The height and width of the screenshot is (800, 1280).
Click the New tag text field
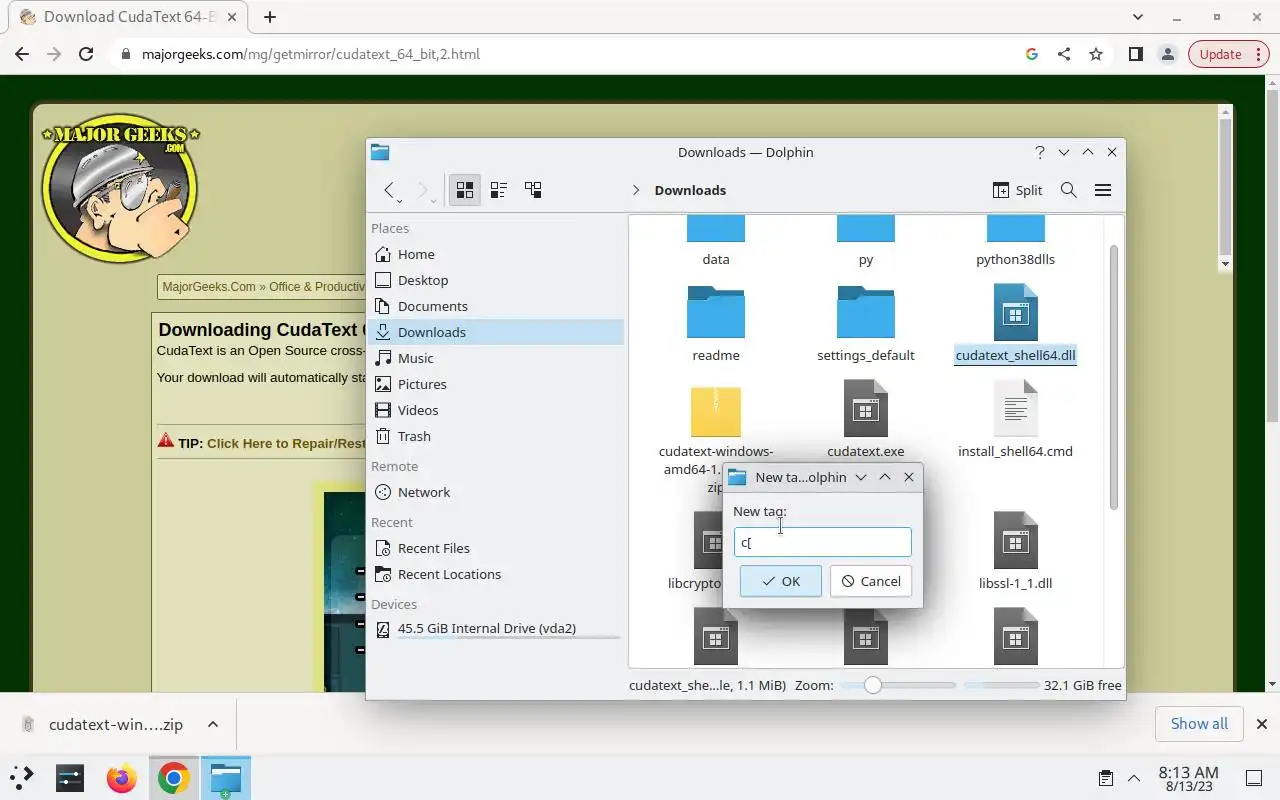pyautogui.click(x=822, y=542)
